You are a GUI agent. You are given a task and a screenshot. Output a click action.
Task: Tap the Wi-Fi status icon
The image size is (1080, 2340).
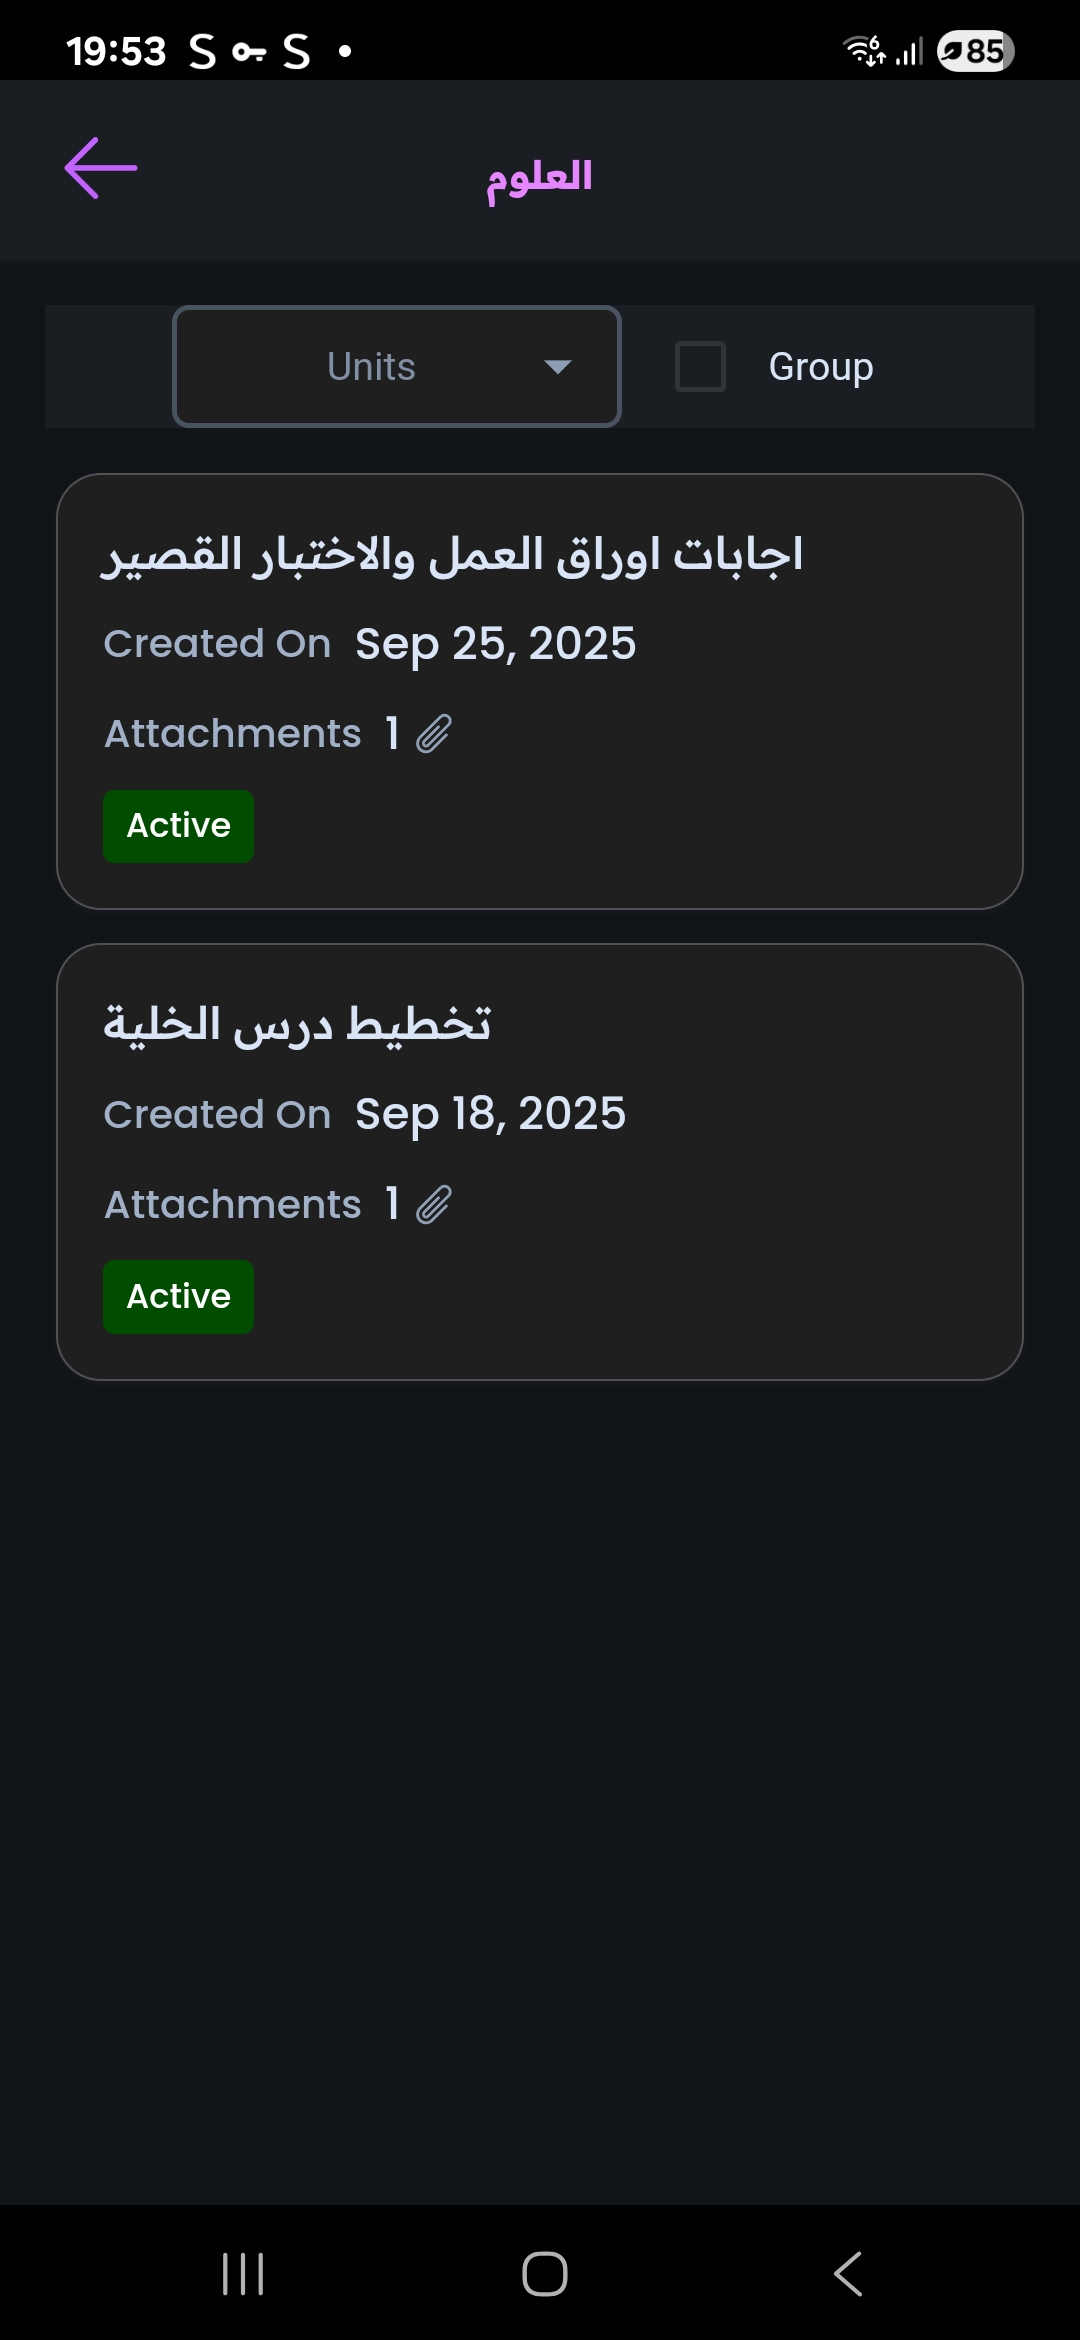click(x=864, y=50)
